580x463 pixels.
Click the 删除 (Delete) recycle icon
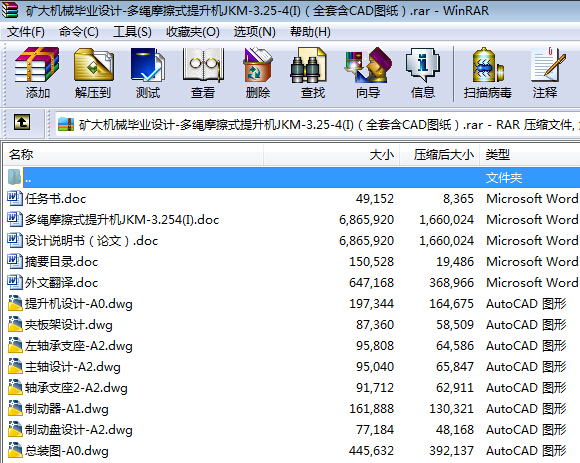pyautogui.click(x=258, y=65)
